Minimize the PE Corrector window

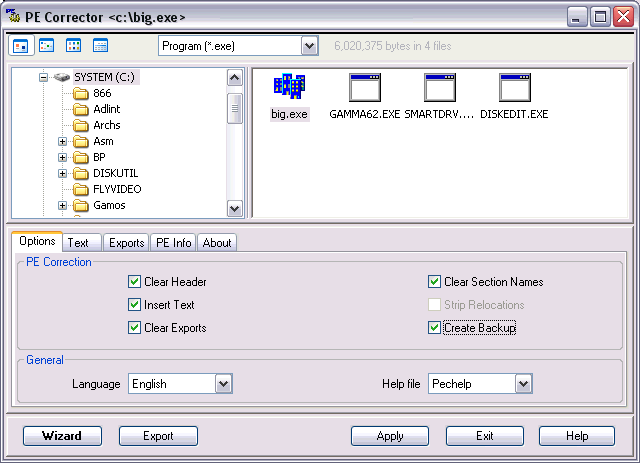[577, 17]
